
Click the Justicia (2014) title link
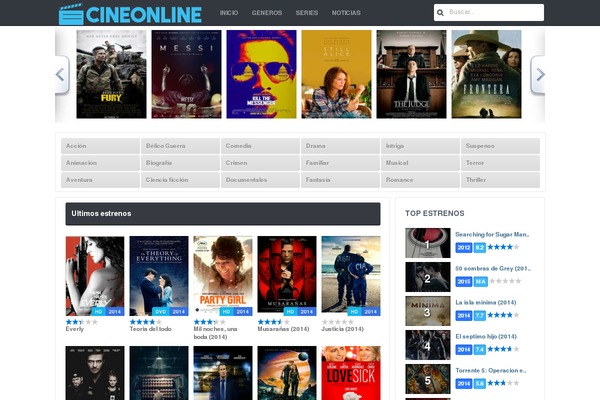(342, 329)
